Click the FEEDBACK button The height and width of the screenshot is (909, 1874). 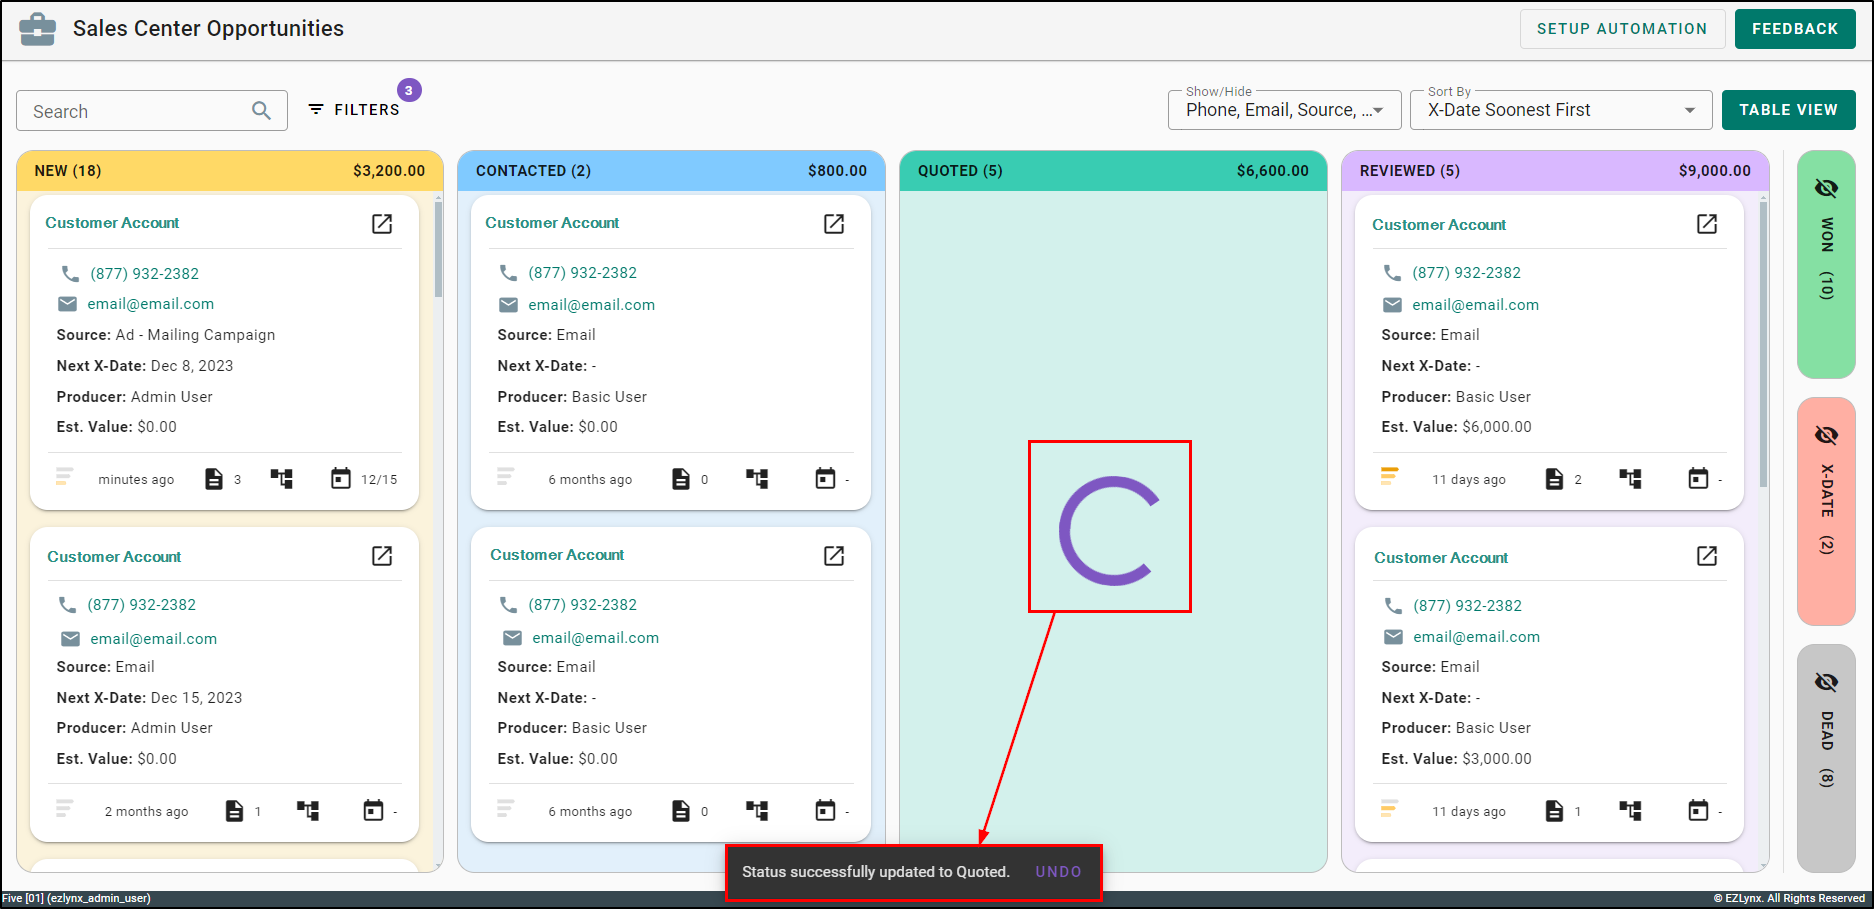pos(1795,29)
